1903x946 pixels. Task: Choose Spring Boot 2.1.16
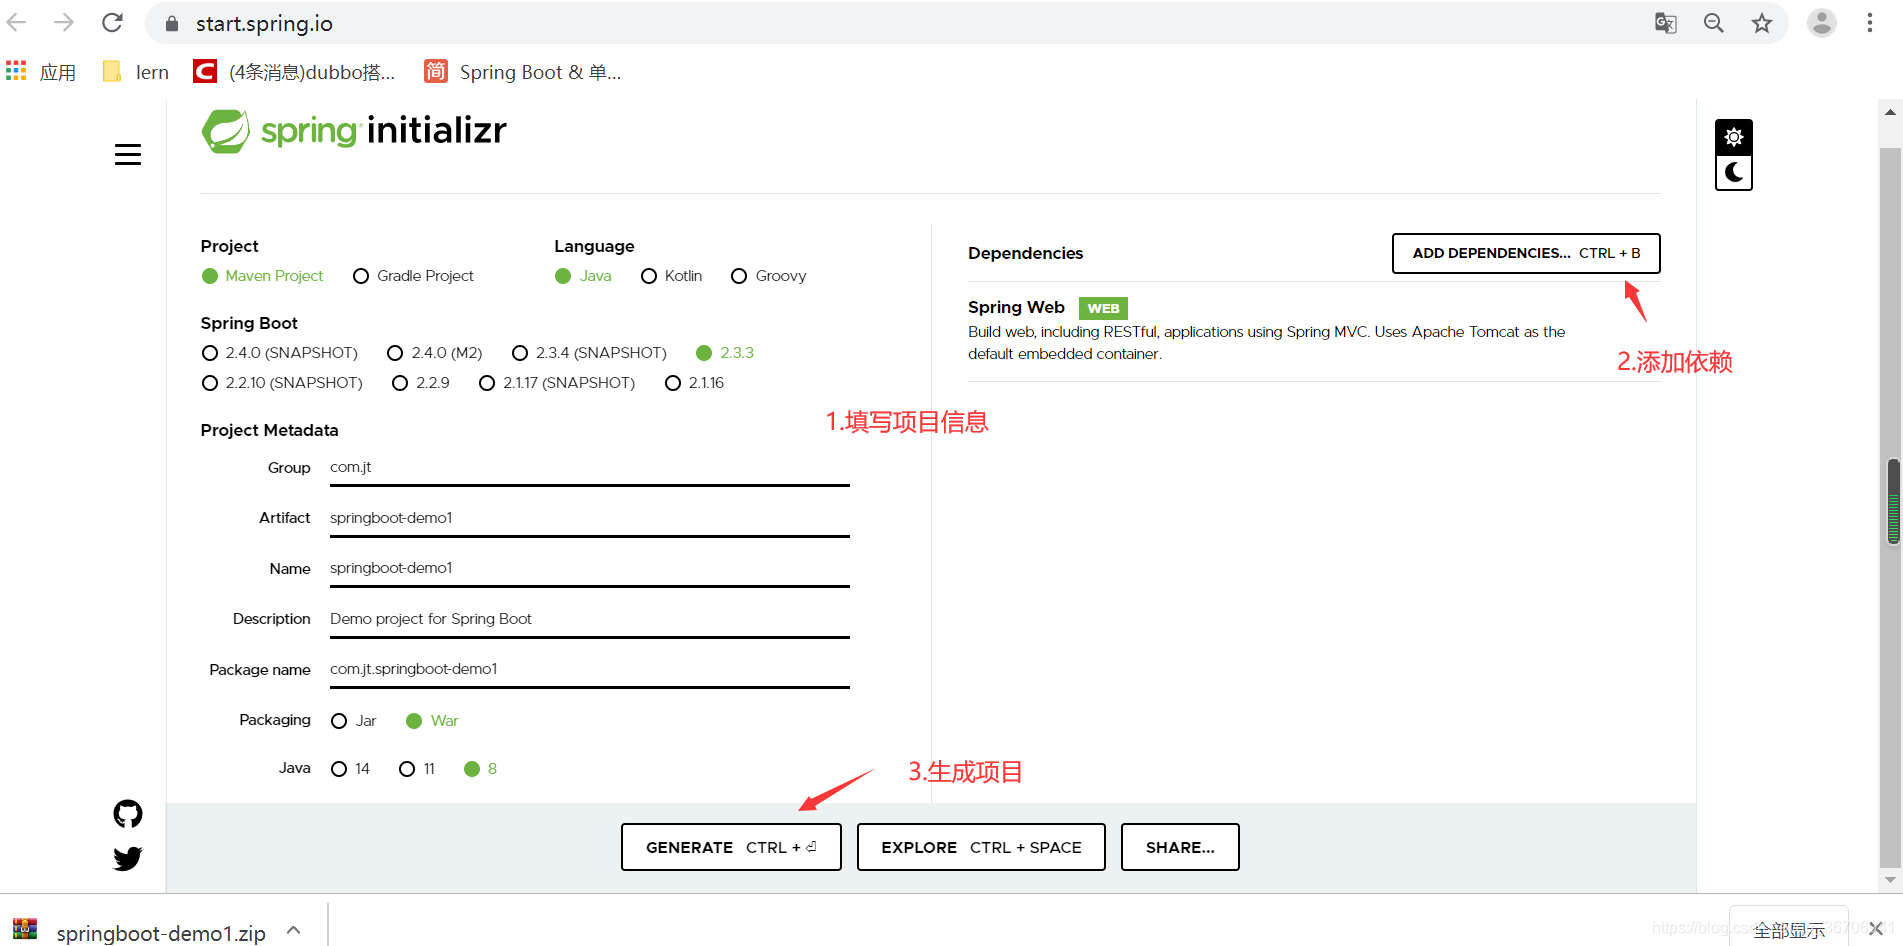pos(694,383)
